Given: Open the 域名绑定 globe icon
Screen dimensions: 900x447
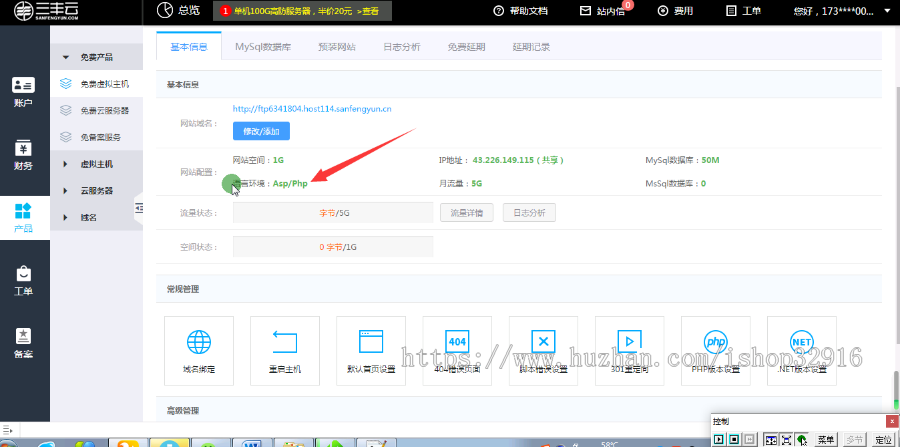Looking at the screenshot, I should click(198, 349).
